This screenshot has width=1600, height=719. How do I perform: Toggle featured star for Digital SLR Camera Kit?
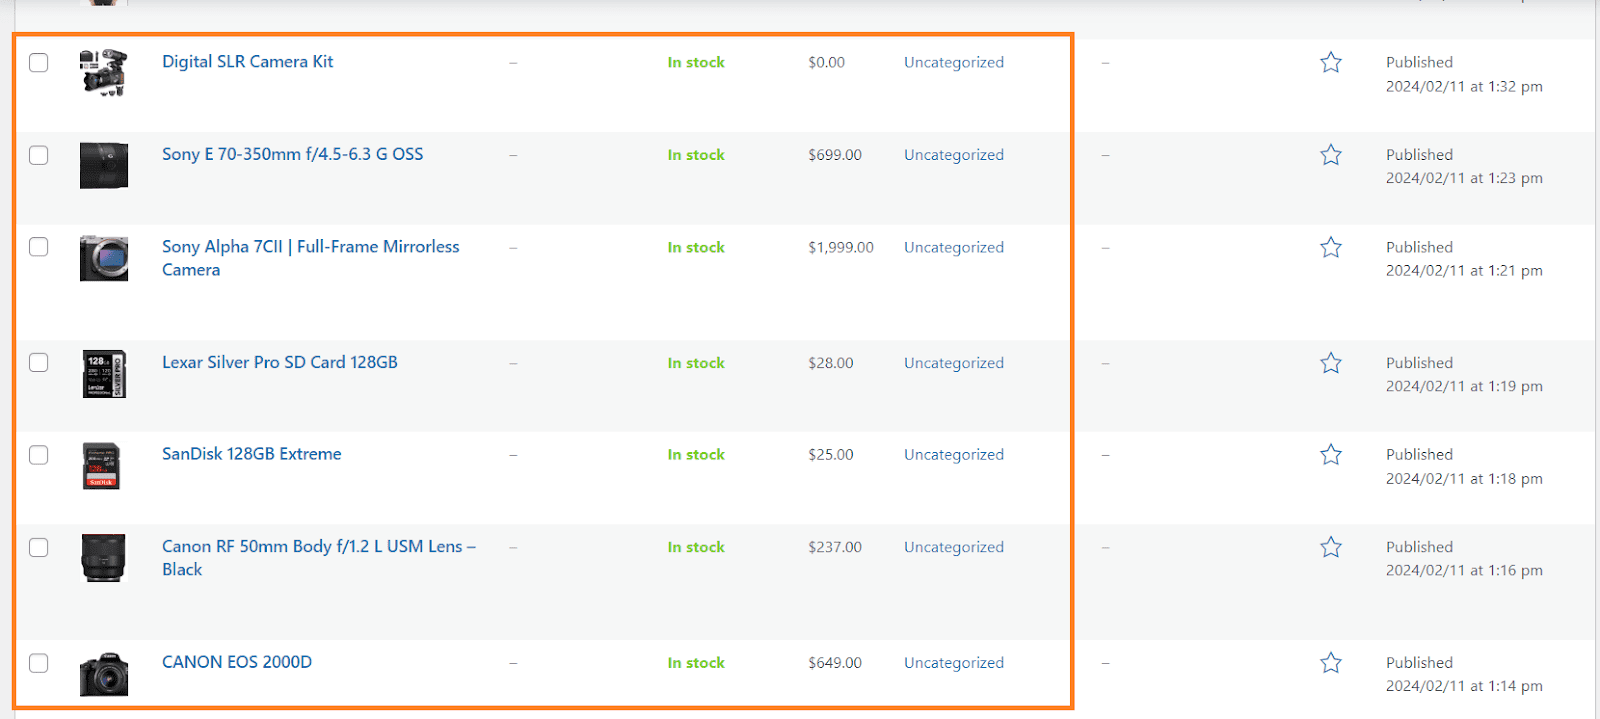(x=1330, y=62)
